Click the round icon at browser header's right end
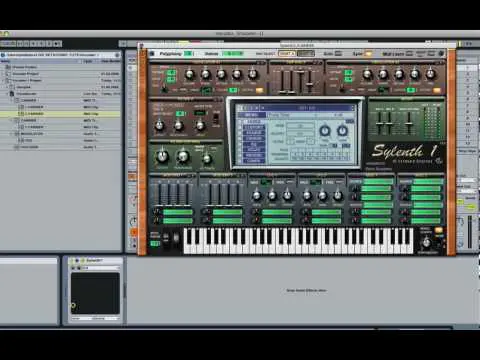 (117, 55)
